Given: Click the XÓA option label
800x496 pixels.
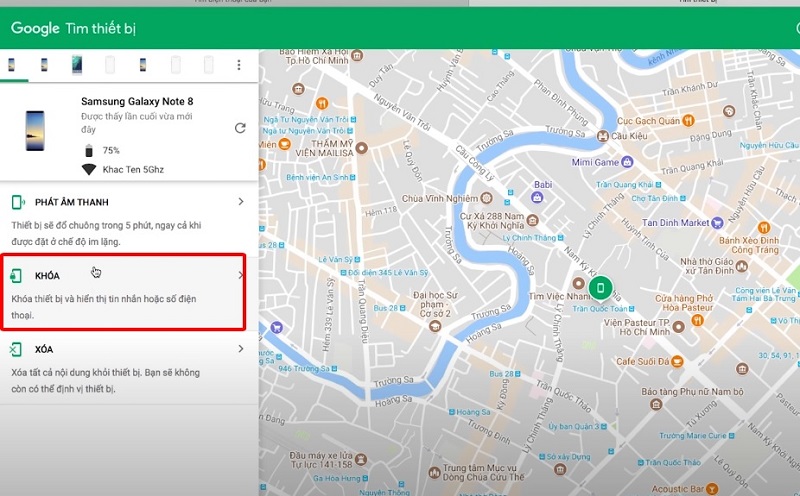Looking at the screenshot, I should coord(44,349).
